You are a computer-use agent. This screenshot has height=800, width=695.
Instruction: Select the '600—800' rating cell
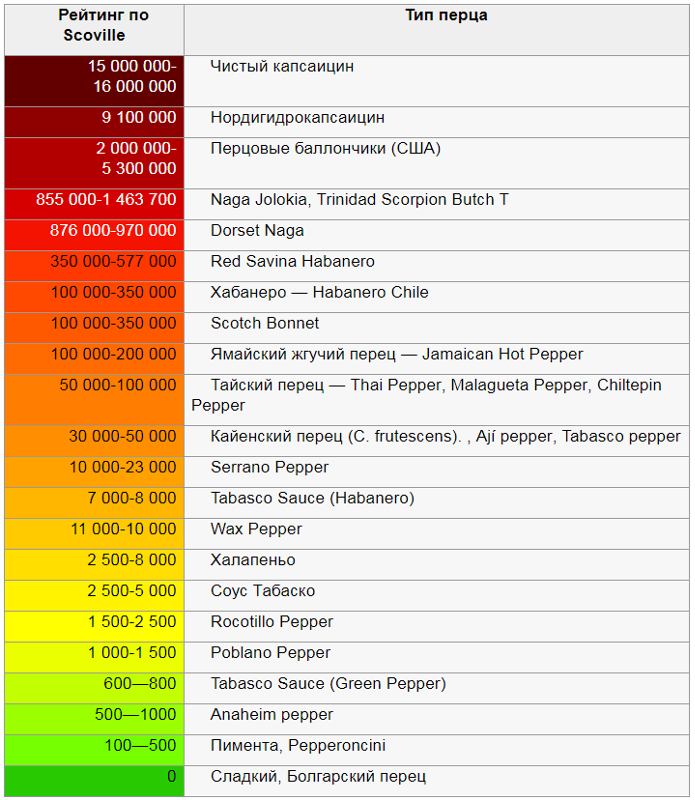94,688
